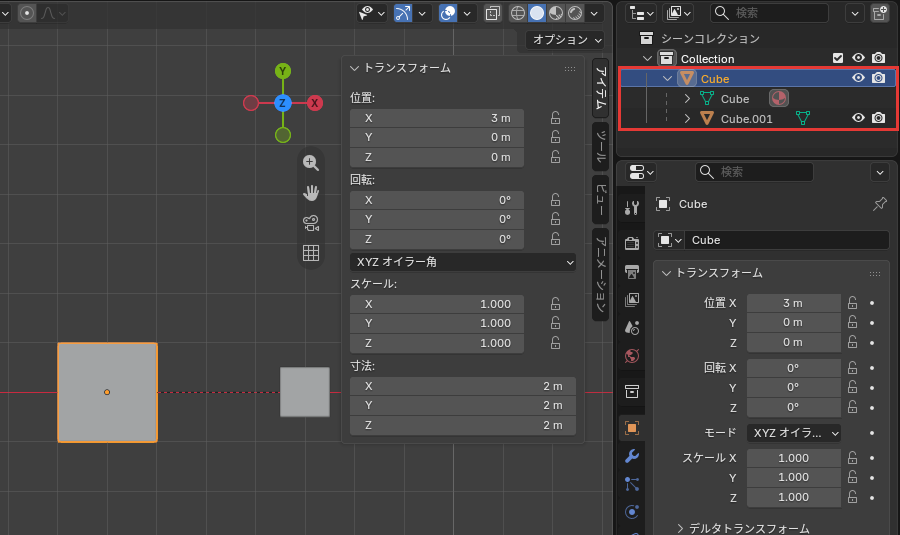Lock sidebar スケール Y value
The height and width of the screenshot is (535, 900).
pyautogui.click(x=555, y=323)
